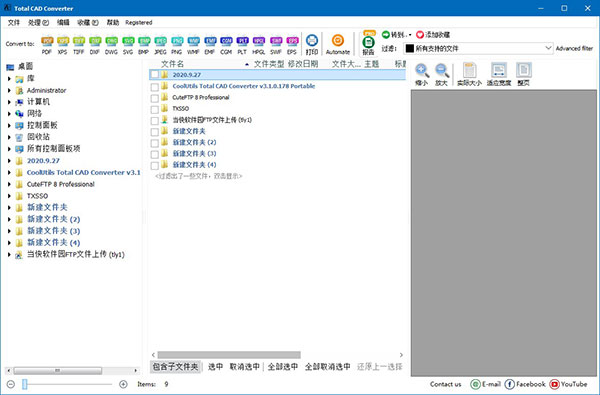Check the 新建文件夹 (2) checkbox

(x=154, y=143)
